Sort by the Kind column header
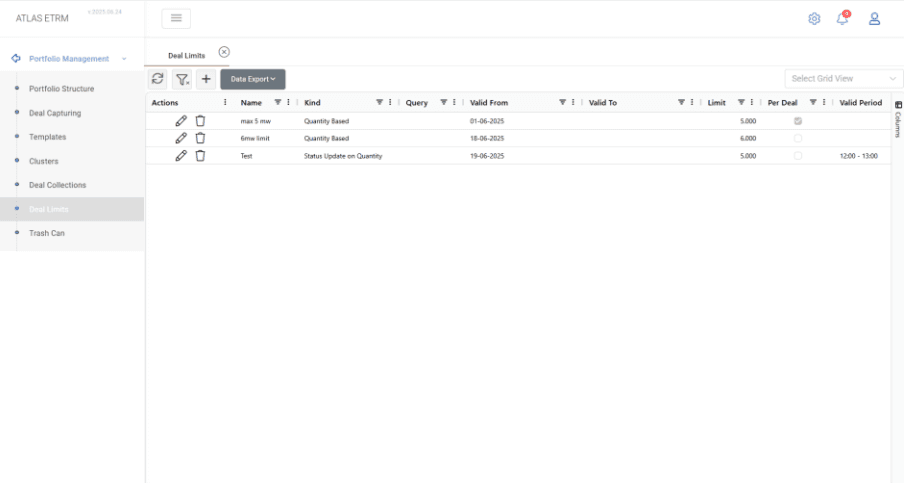 pos(312,103)
